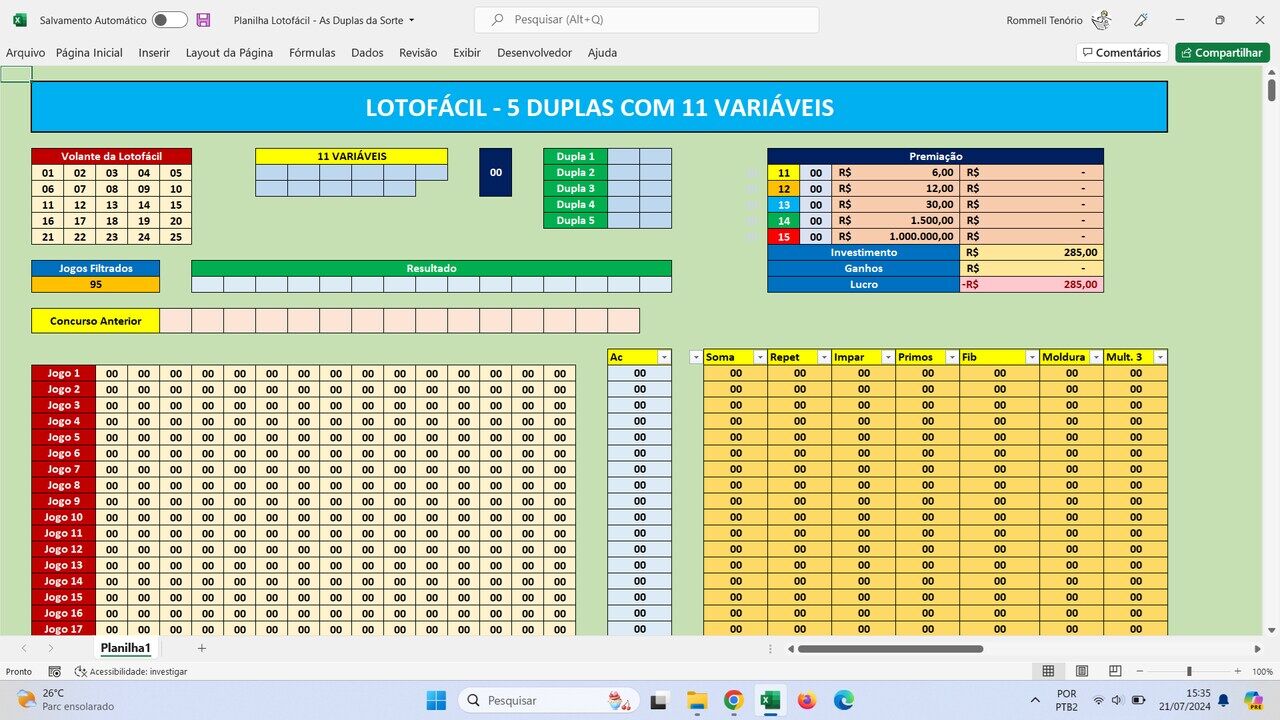This screenshot has width=1280, height=720.
Task: Show hidden system tray icons chevron
Action: pos(1035,700)
